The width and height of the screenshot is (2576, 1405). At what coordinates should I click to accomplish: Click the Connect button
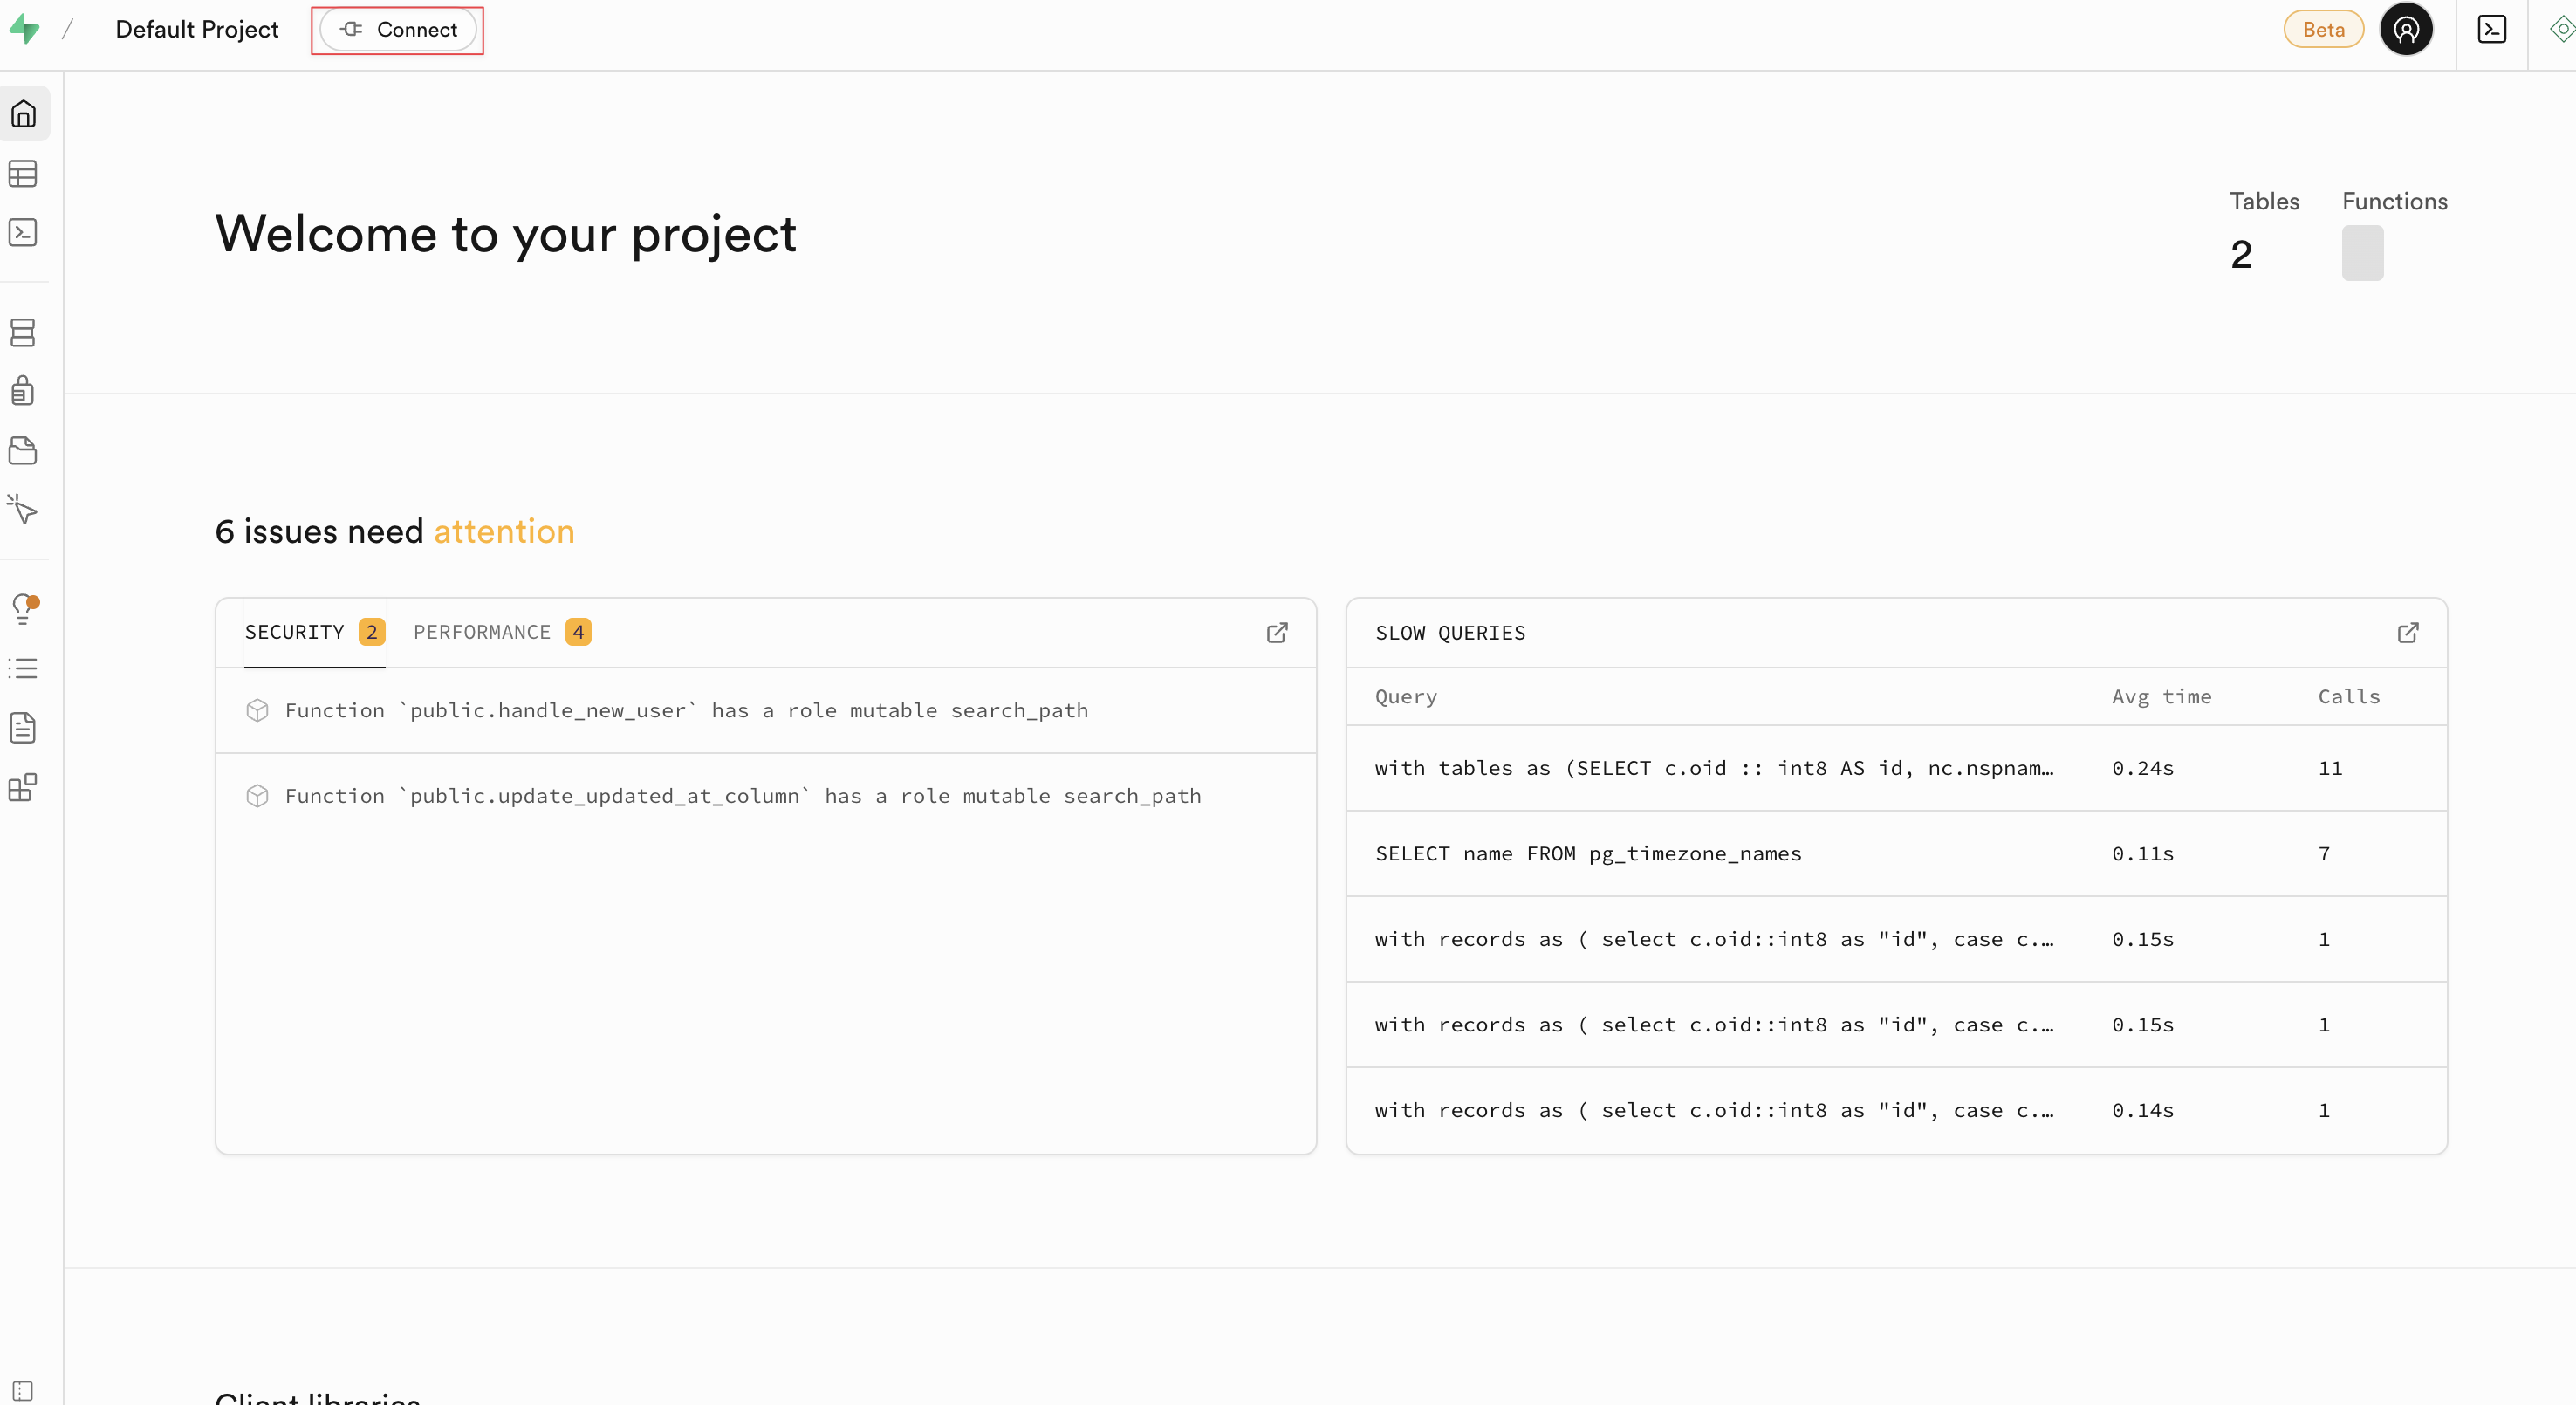[x=398, y=30]
